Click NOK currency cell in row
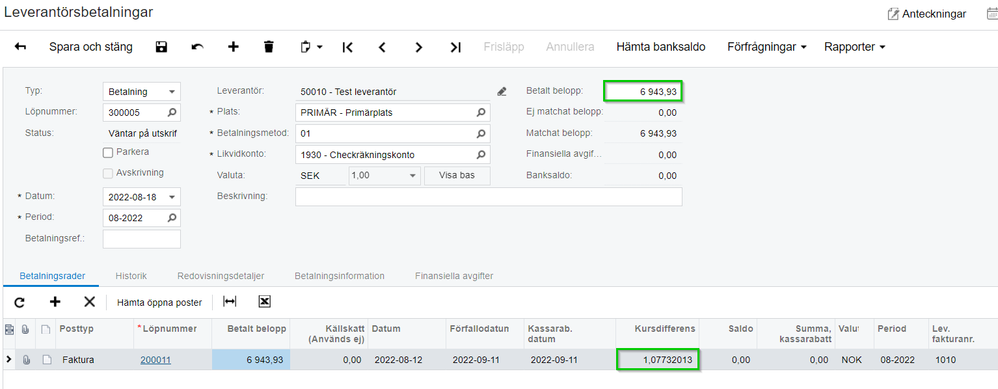The image size is (998, 389). click(x=852, y=360)
